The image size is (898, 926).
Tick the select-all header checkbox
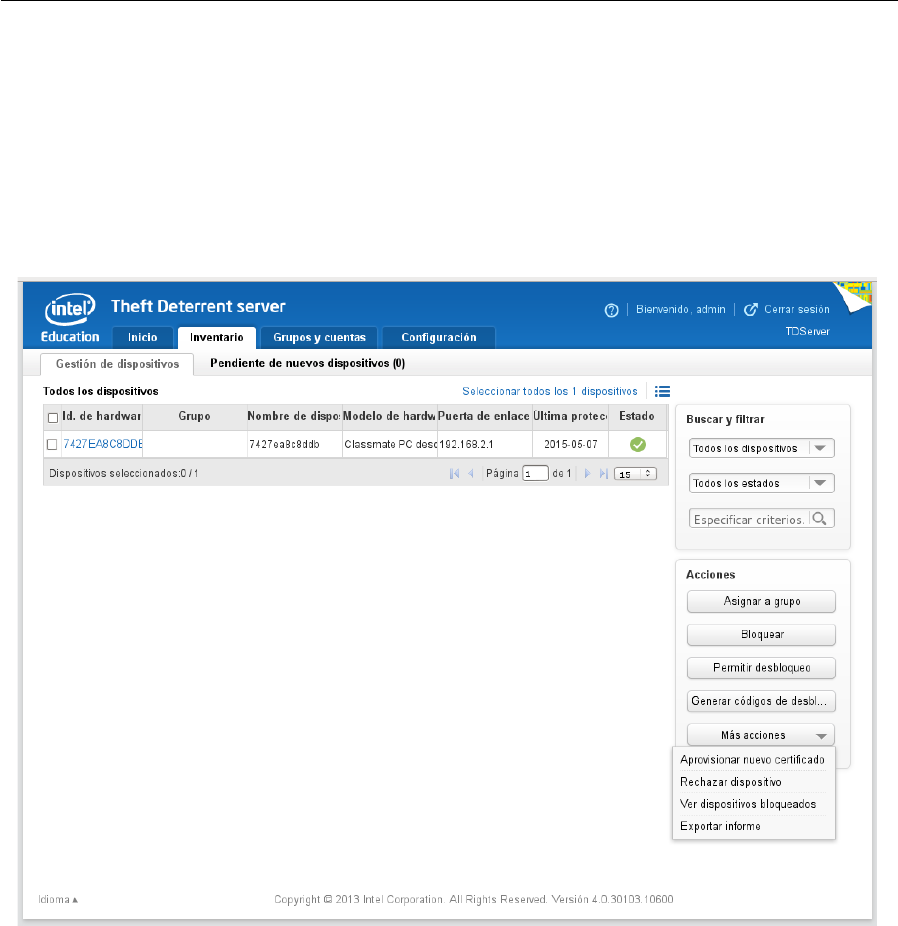pos(53,418)
